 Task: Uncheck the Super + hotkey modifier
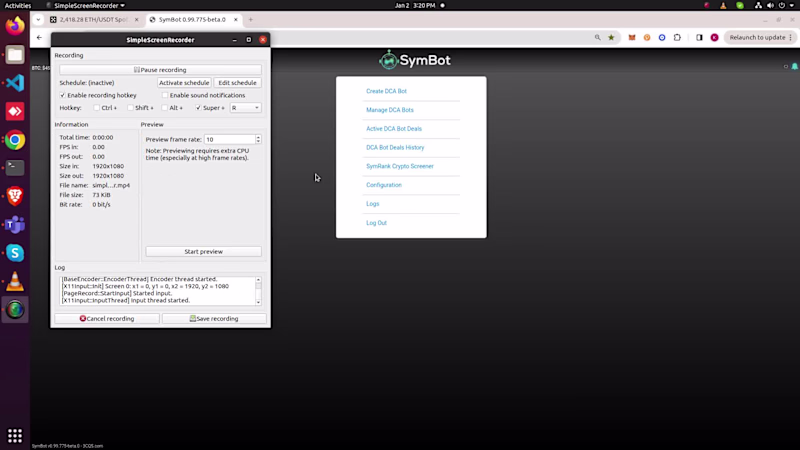tap(198, 108)
